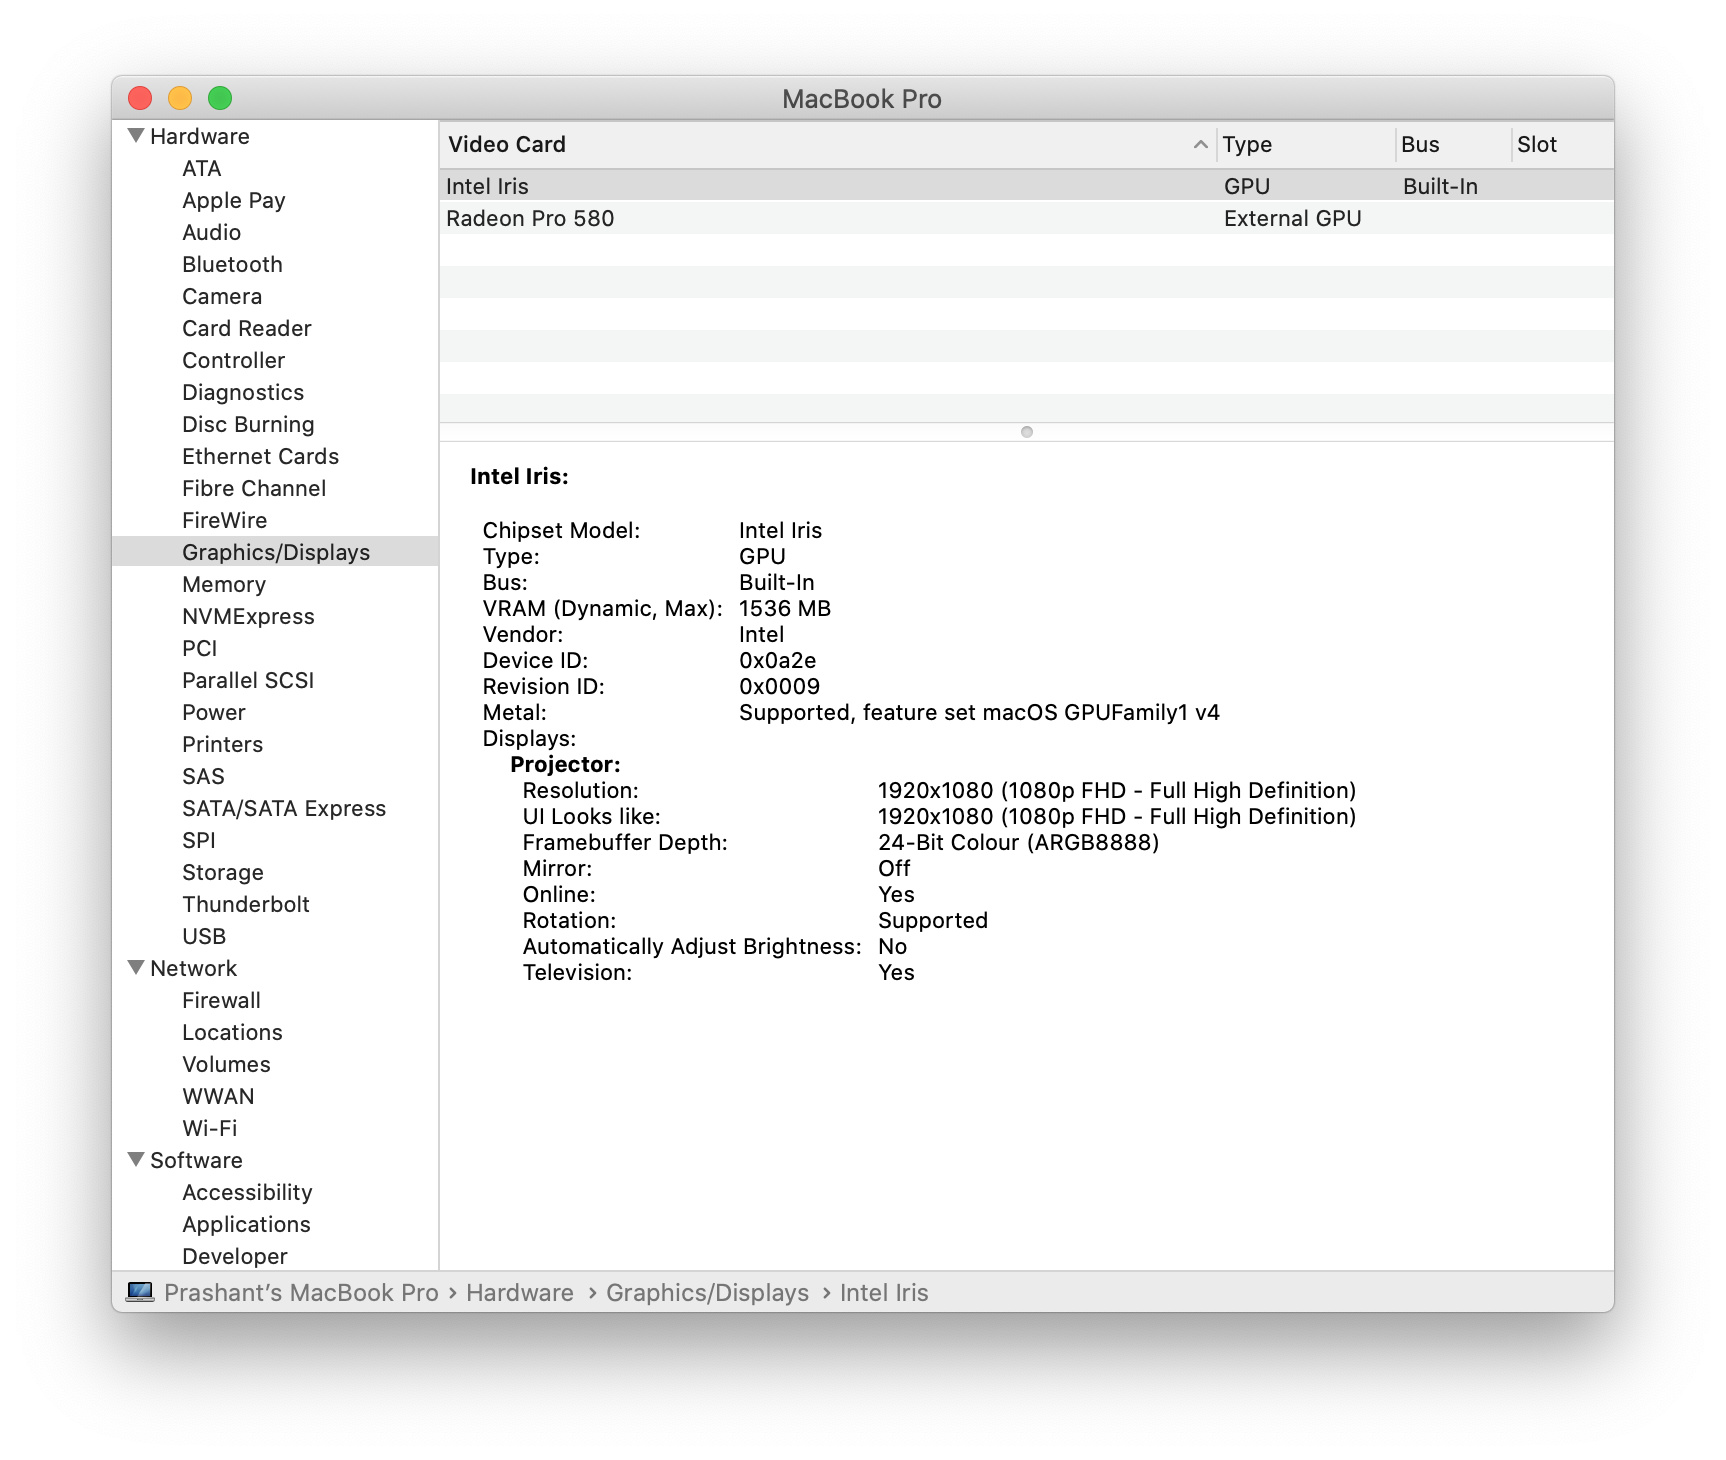
Task: Click the Metal feature set value
Action: [x=979, y=712]
